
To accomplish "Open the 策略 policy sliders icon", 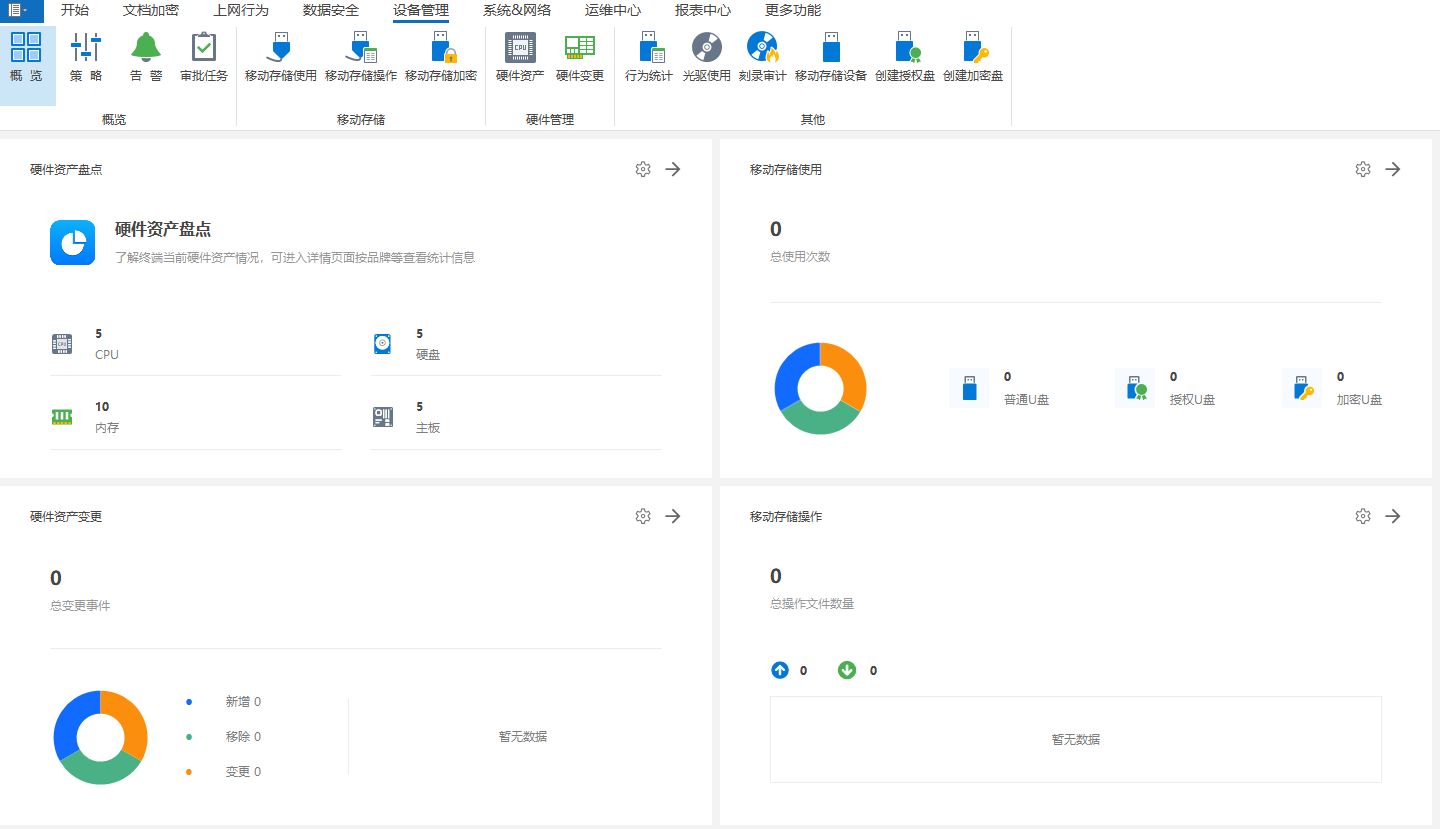I will coord(86,47).
